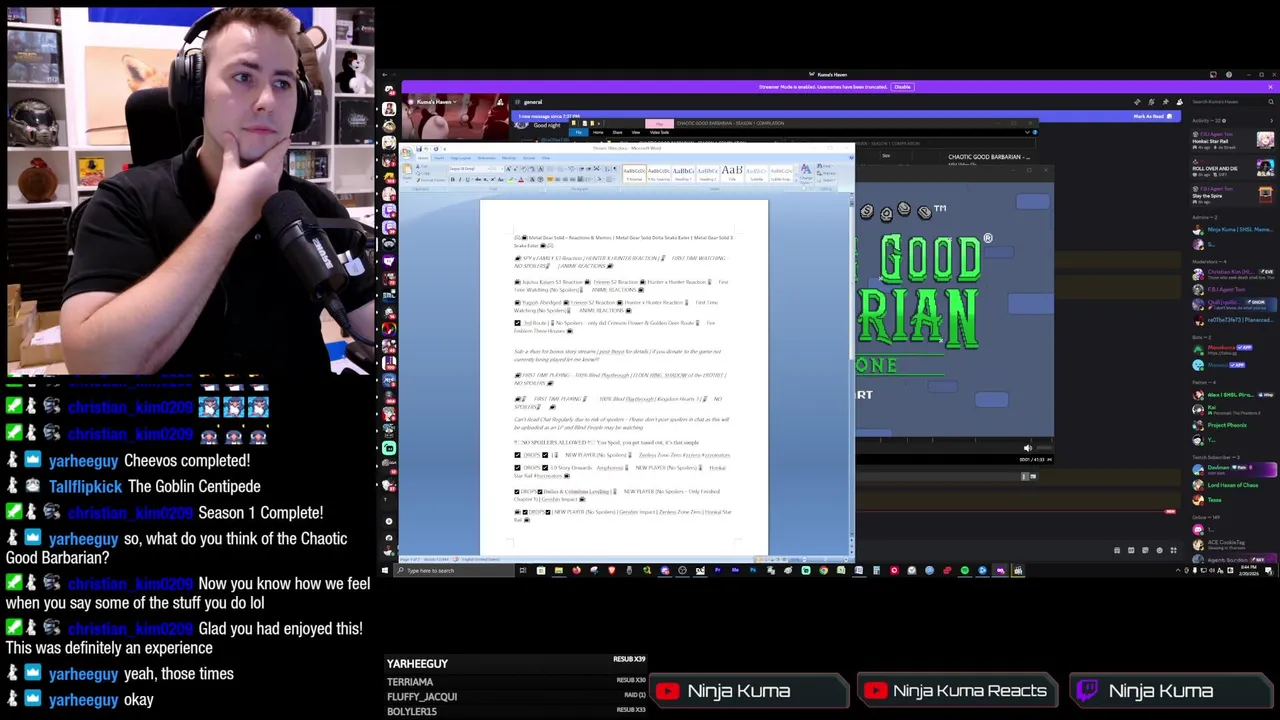Viewport: 1280px width, 720px height.
Task: Toggle Underline formatting in Word
Action: [467, 179]
